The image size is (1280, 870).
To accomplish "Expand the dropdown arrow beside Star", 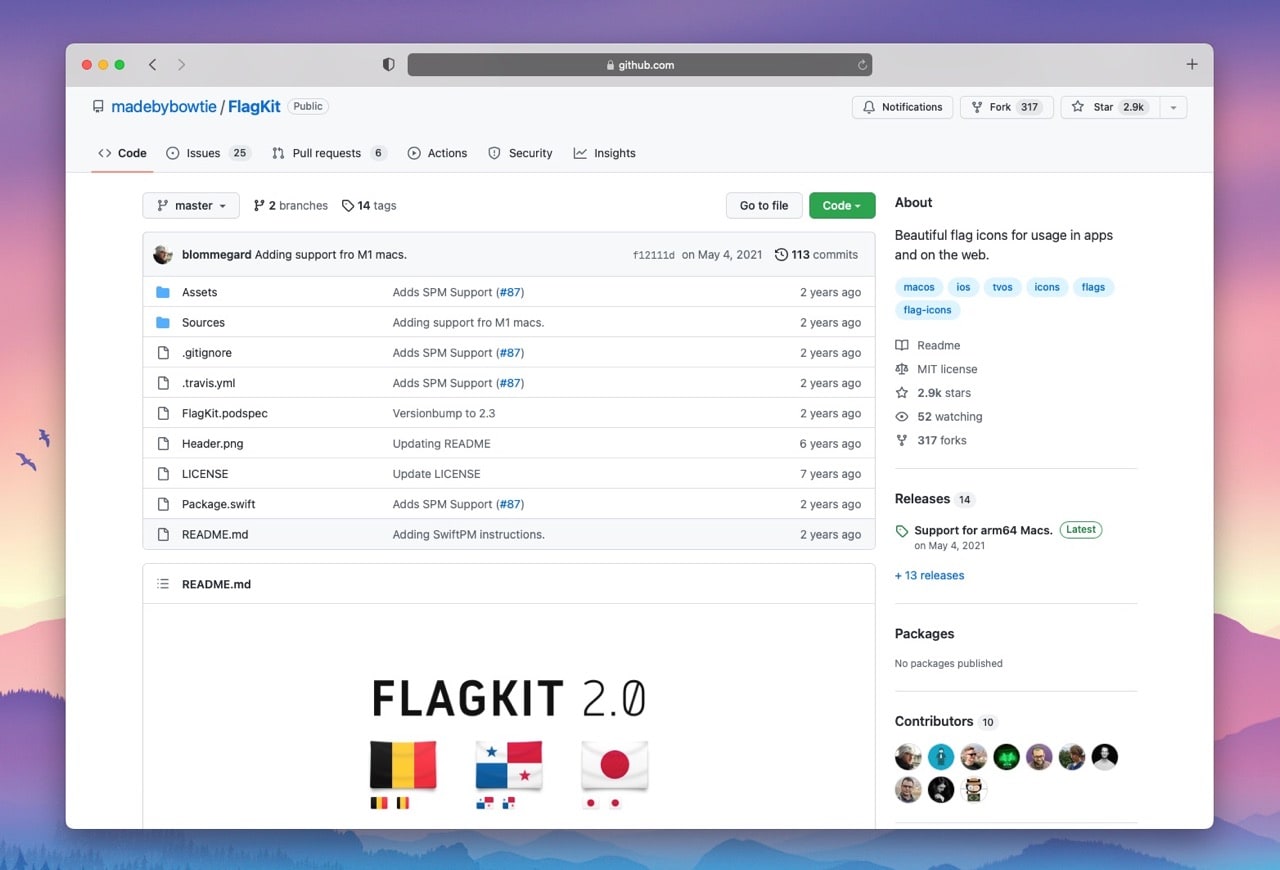I will [1174, 107].
